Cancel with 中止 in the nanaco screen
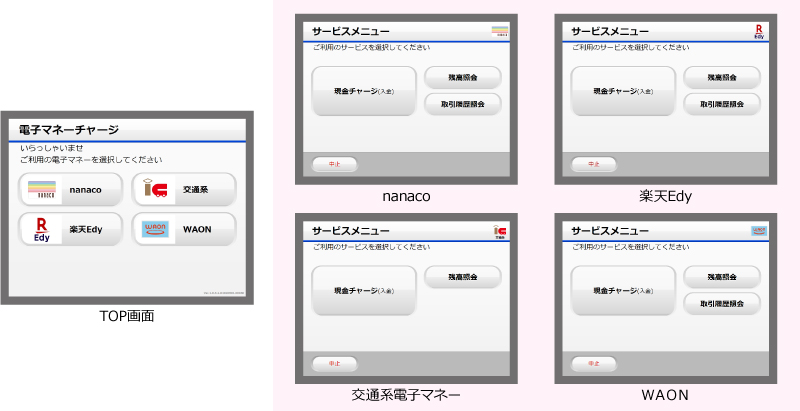The height and width of the screenshot is (411, 800). click(x=335, y=164)
